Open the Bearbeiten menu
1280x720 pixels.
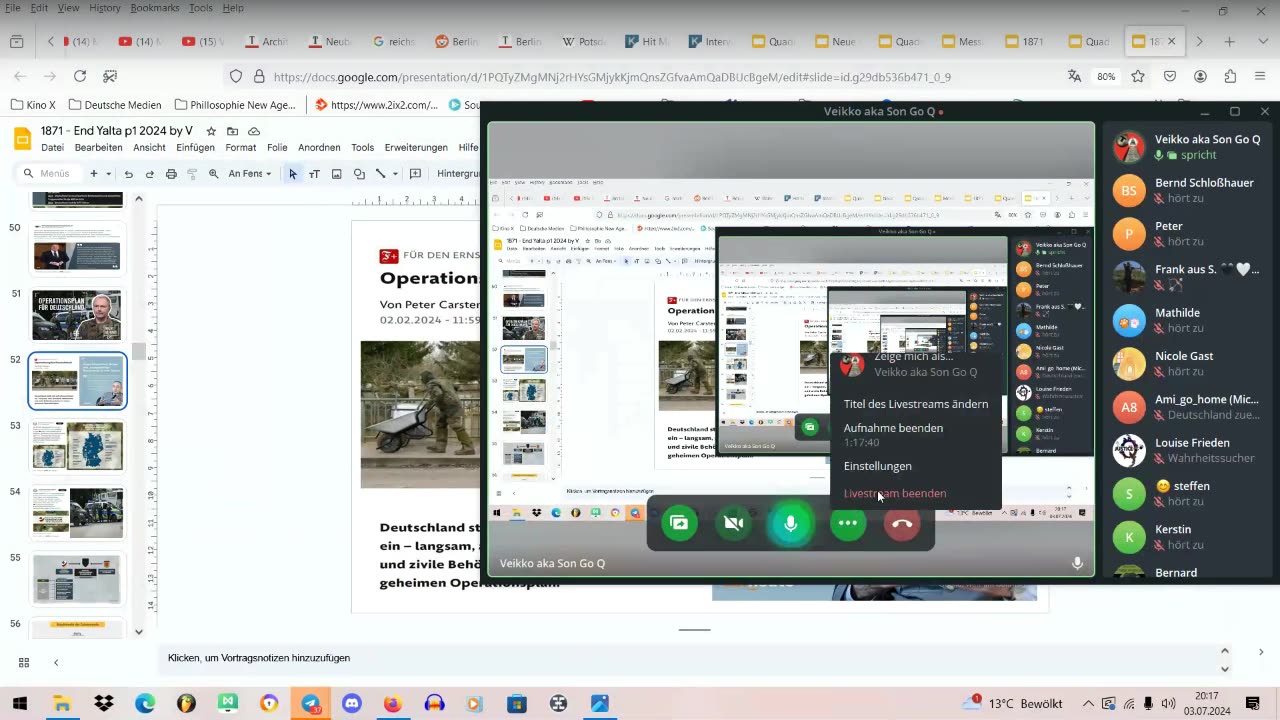click(x=98, y=147)
